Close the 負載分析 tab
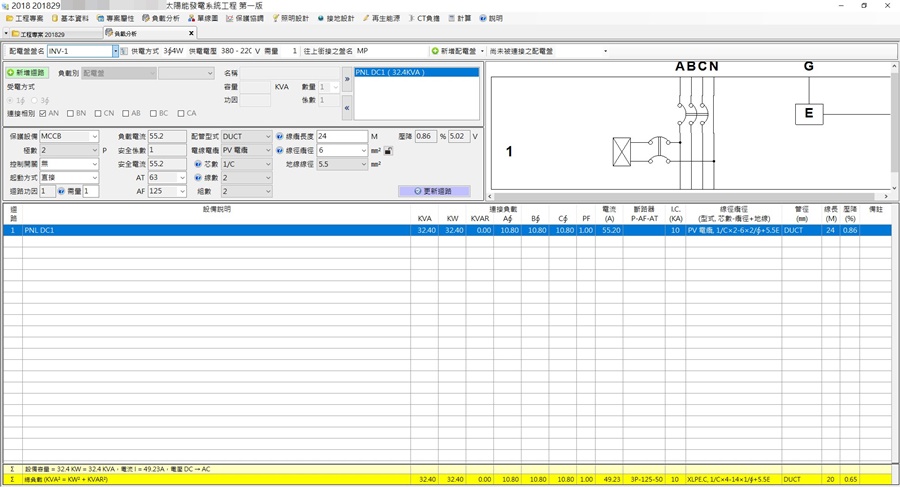900x487 pixels. click(191, 33)
